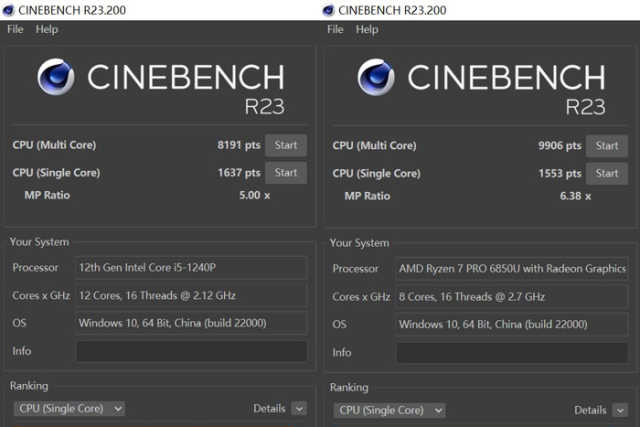Open CPU (Single Core) ranking dropdown, right window
The width and height of the screenshot is (640, 427).
coord(389,410)
